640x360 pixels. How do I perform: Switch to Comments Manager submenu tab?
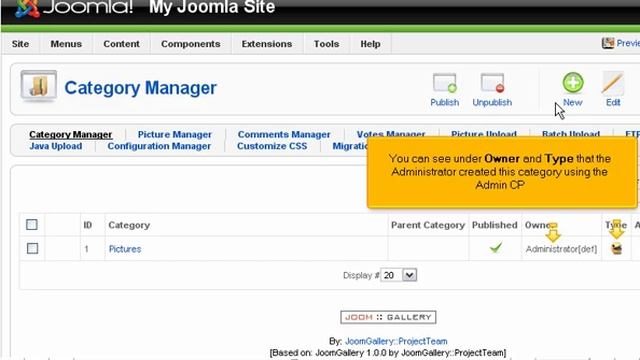284,134
